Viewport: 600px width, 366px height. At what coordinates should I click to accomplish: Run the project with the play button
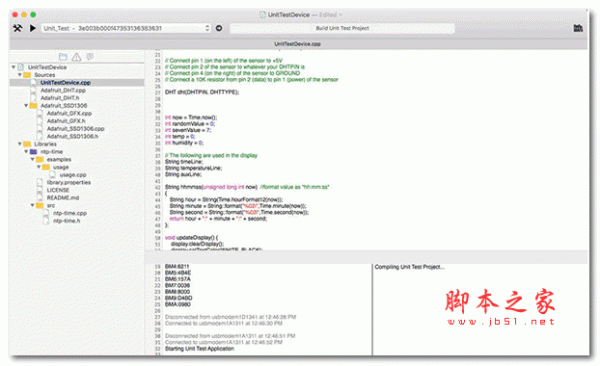tap(33, 28)
